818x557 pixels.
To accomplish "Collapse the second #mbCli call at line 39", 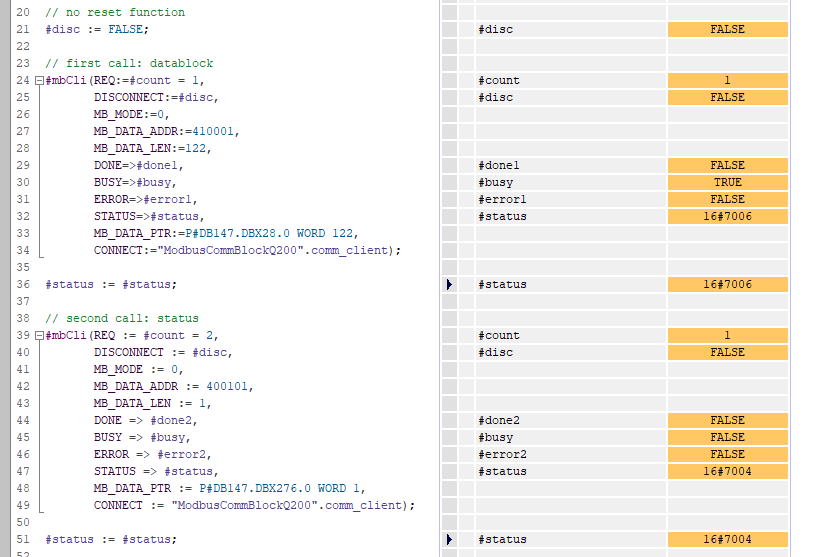I will tap(38, 335).
